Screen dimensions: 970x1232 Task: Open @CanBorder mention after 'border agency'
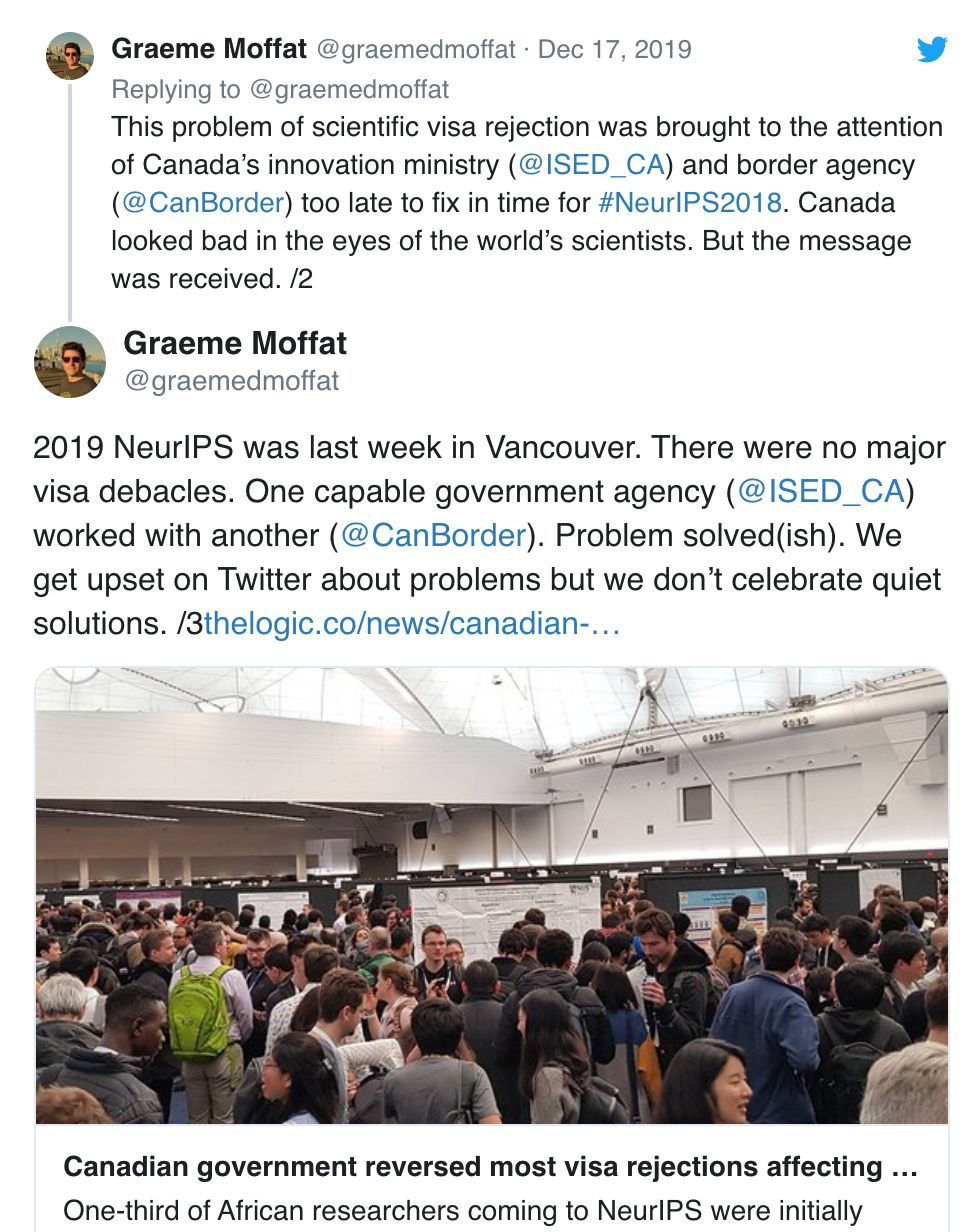tap(202, 203)
